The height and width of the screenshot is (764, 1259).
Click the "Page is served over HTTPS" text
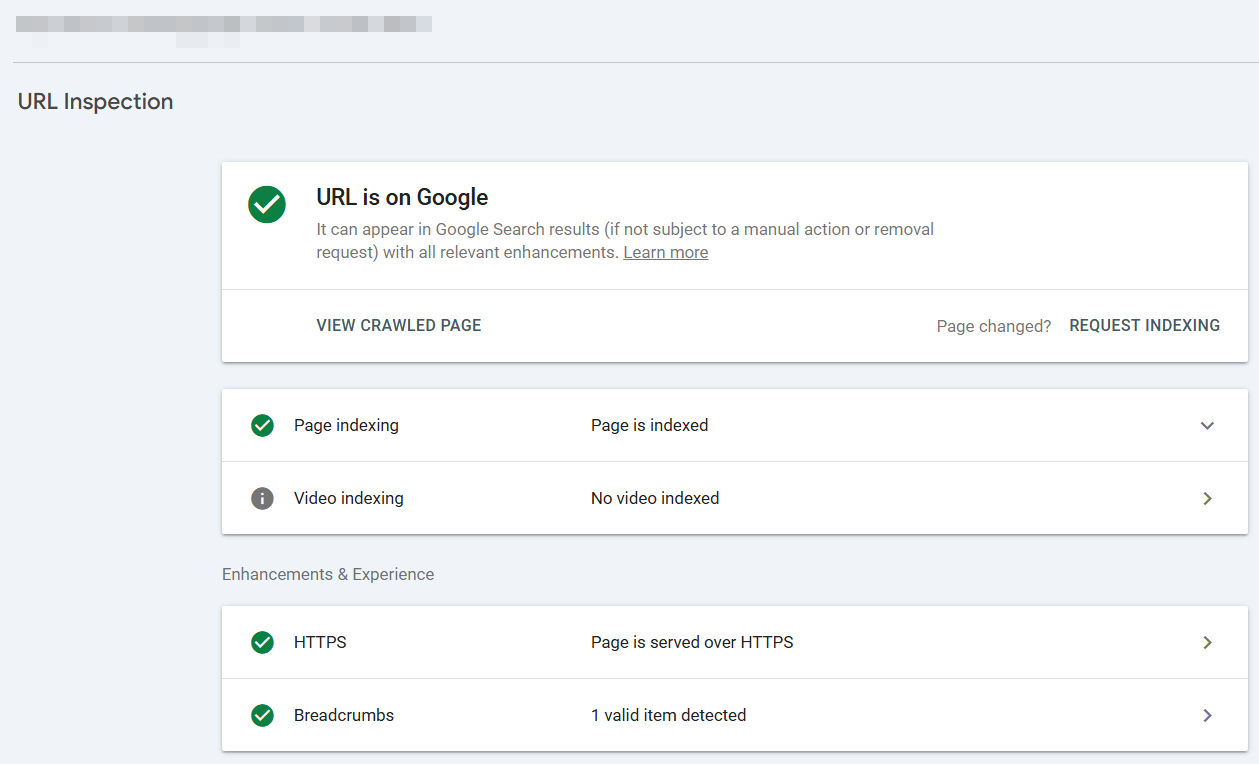pos(692,642)
